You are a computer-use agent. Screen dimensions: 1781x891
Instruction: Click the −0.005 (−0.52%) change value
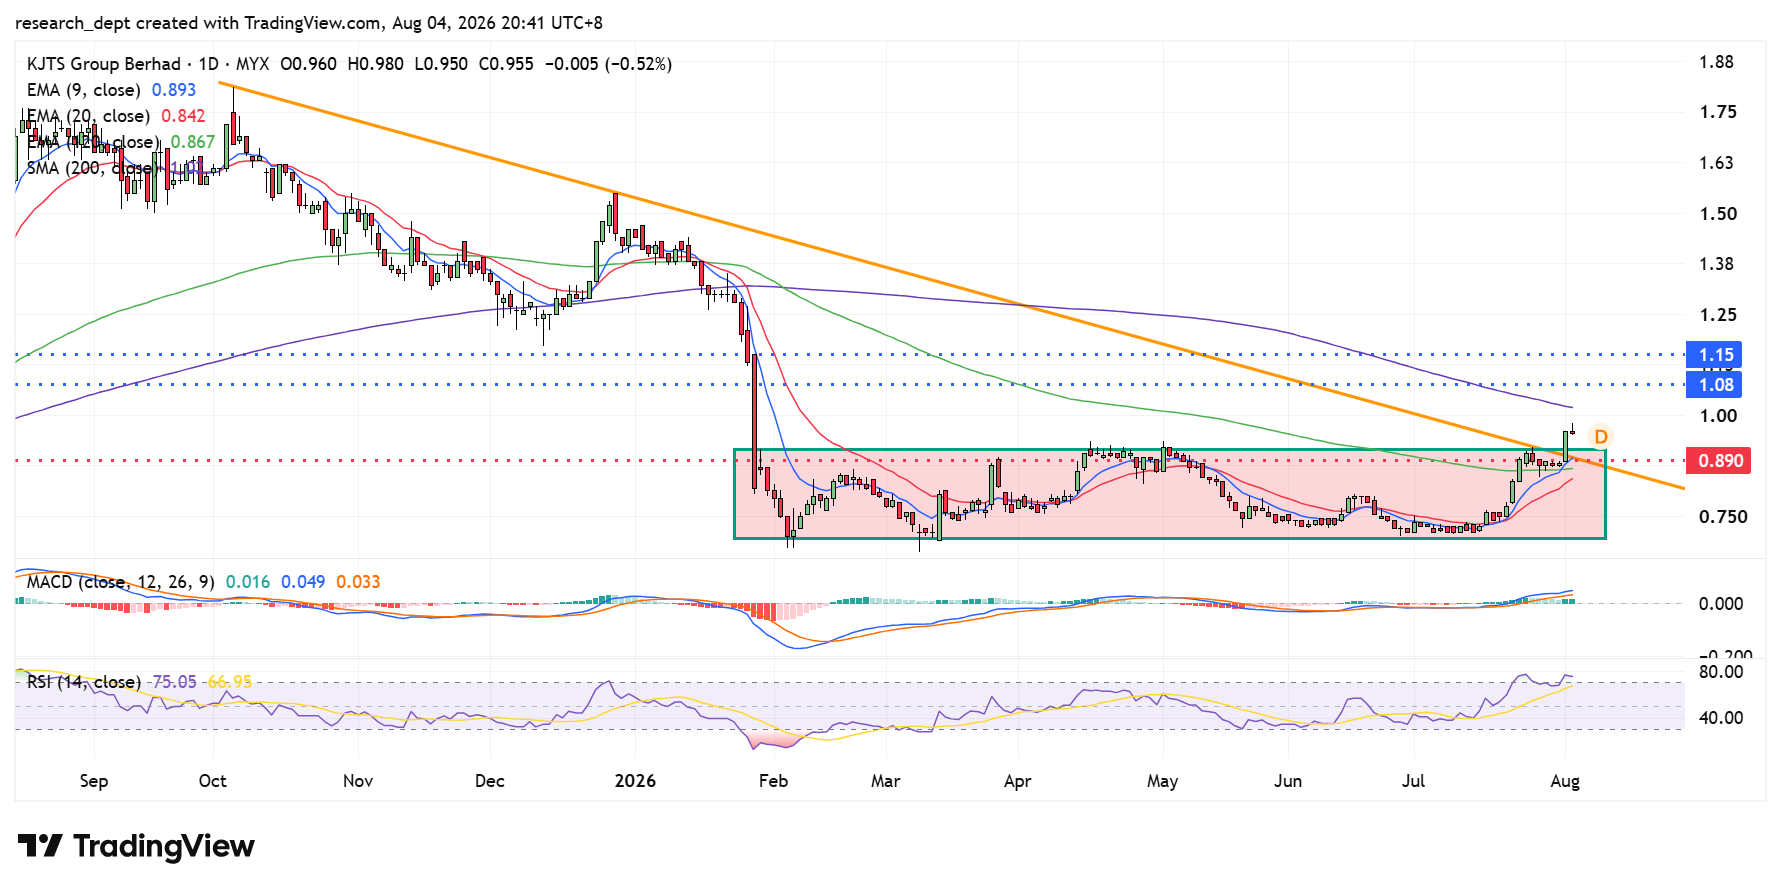click(608, 64)
